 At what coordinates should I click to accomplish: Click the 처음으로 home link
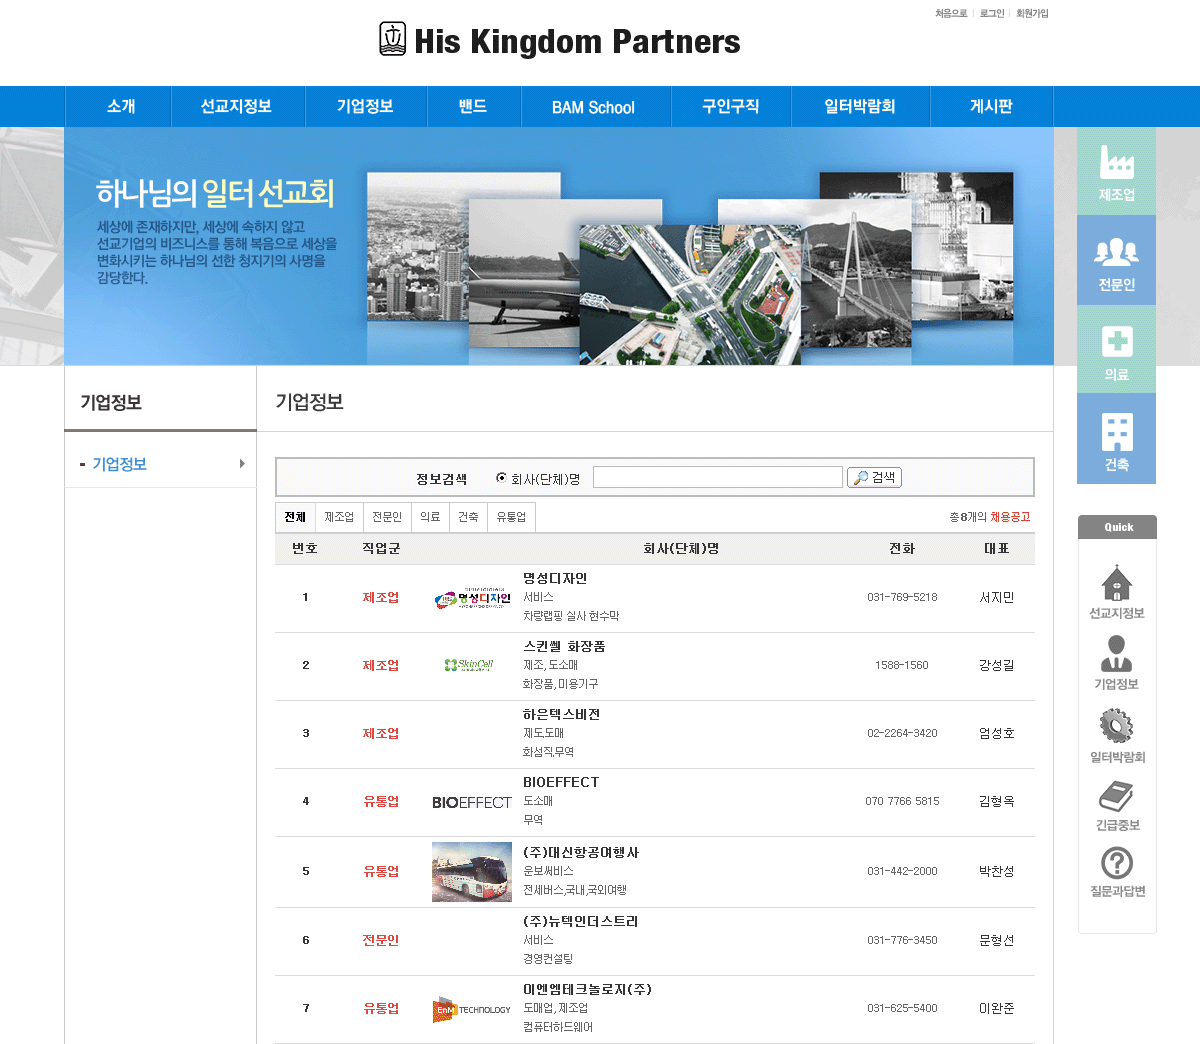click(x=951, y=13)
